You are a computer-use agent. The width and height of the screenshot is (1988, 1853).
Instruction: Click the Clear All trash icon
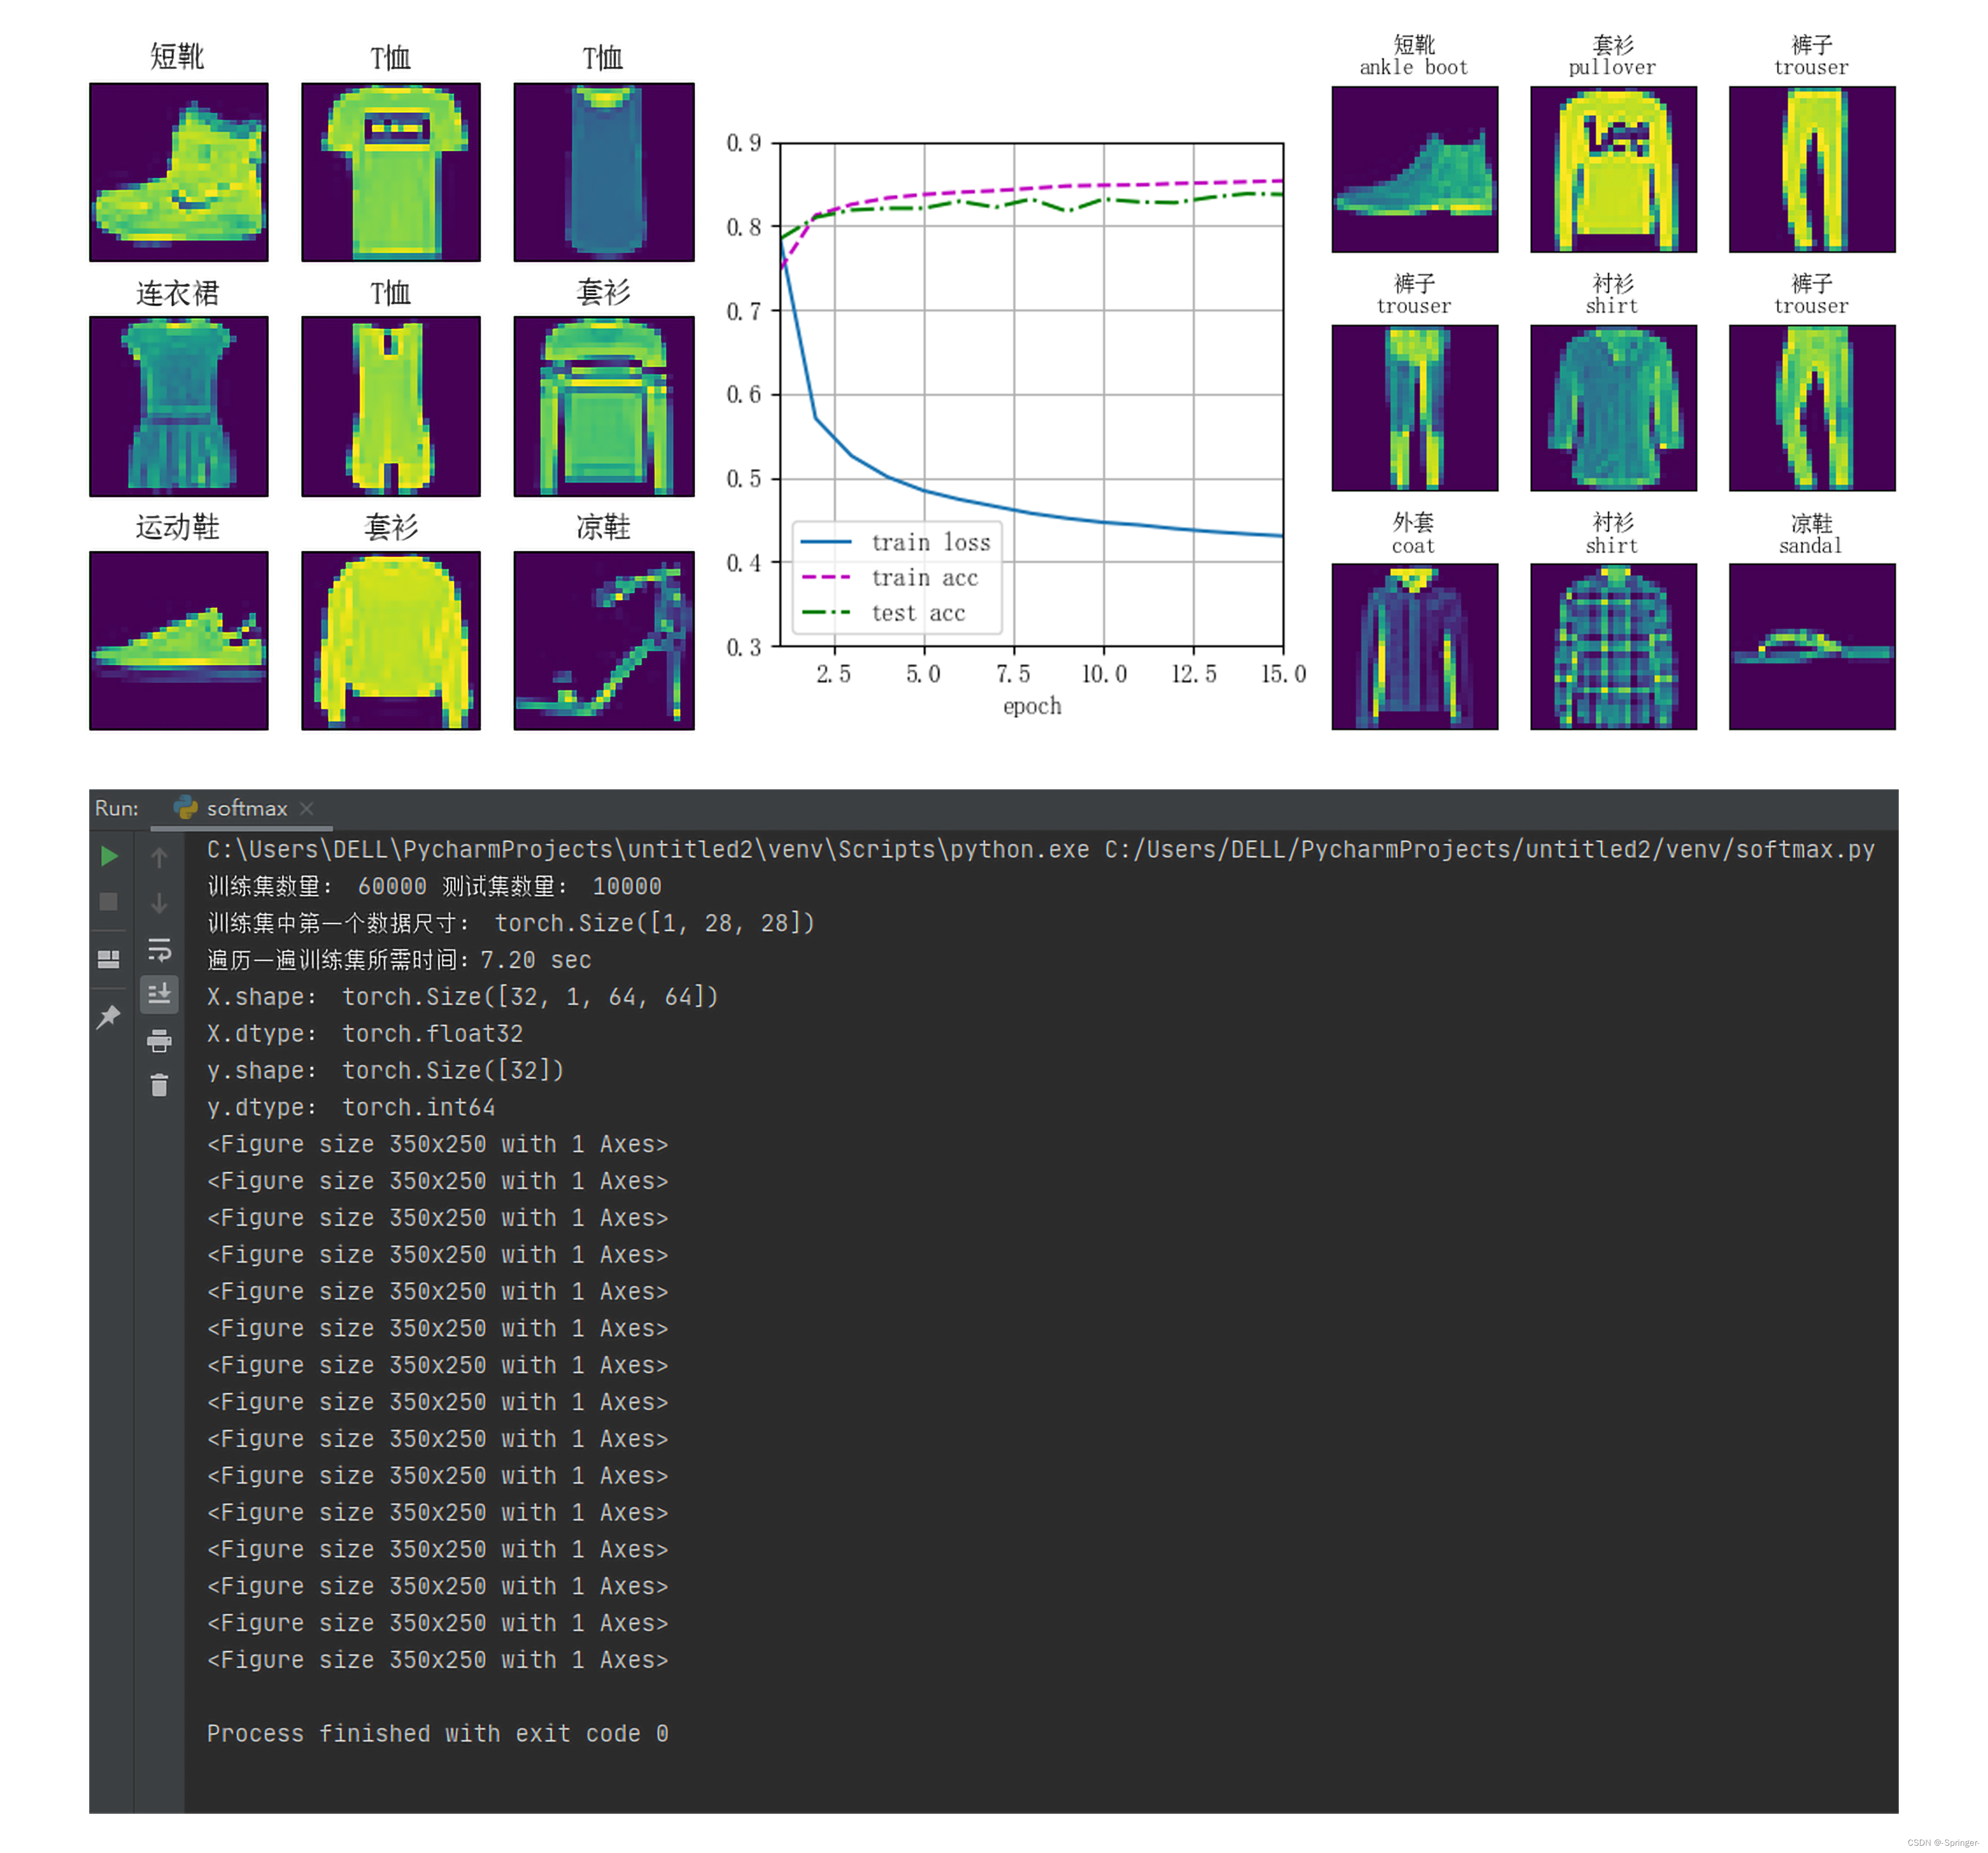tap(159, 1085)
